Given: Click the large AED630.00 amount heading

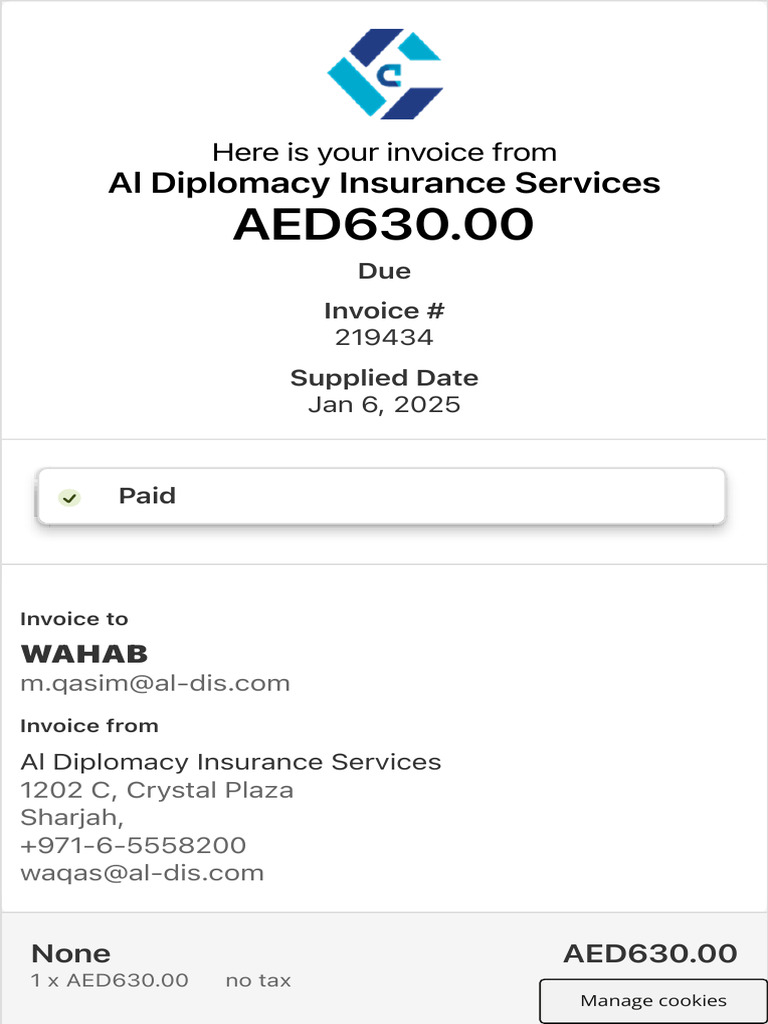Looking at the screenshot, I should tap(384, 225).
